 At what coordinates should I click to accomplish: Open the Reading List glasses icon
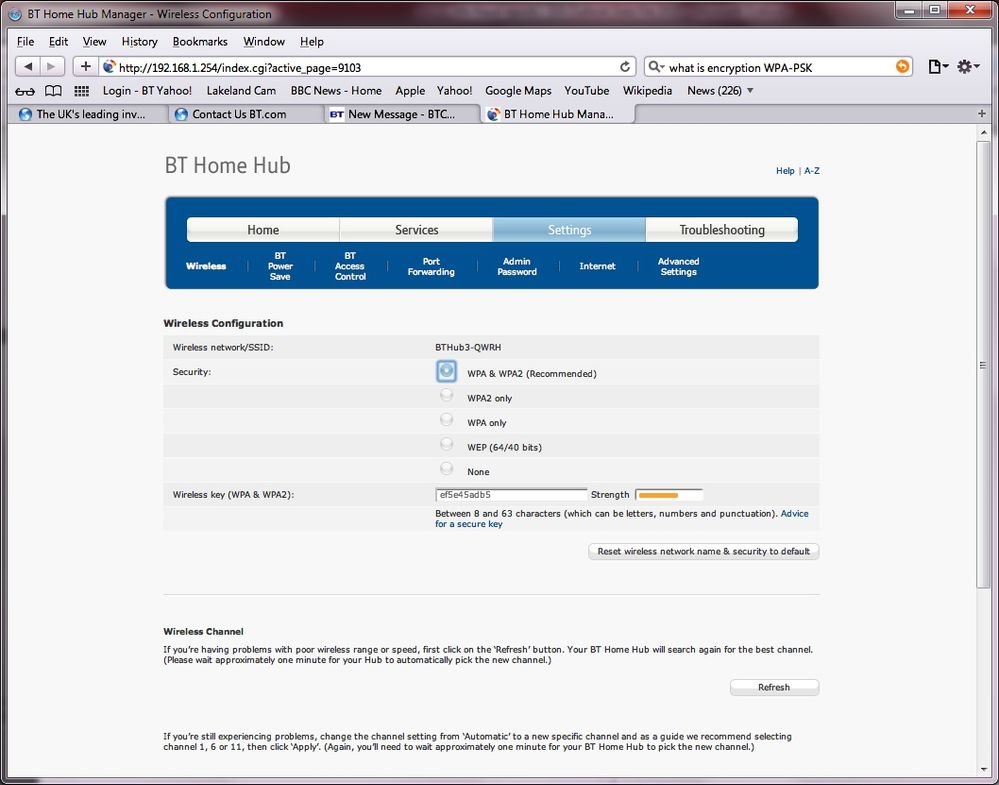coord(25,91)
